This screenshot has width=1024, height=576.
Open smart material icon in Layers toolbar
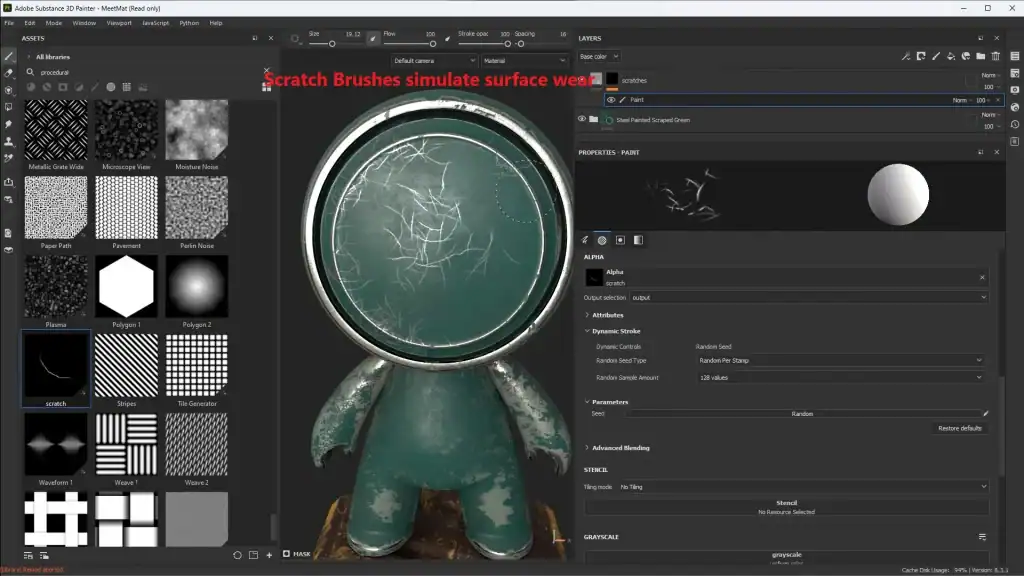pyautogui.click(x=966, y=56)
